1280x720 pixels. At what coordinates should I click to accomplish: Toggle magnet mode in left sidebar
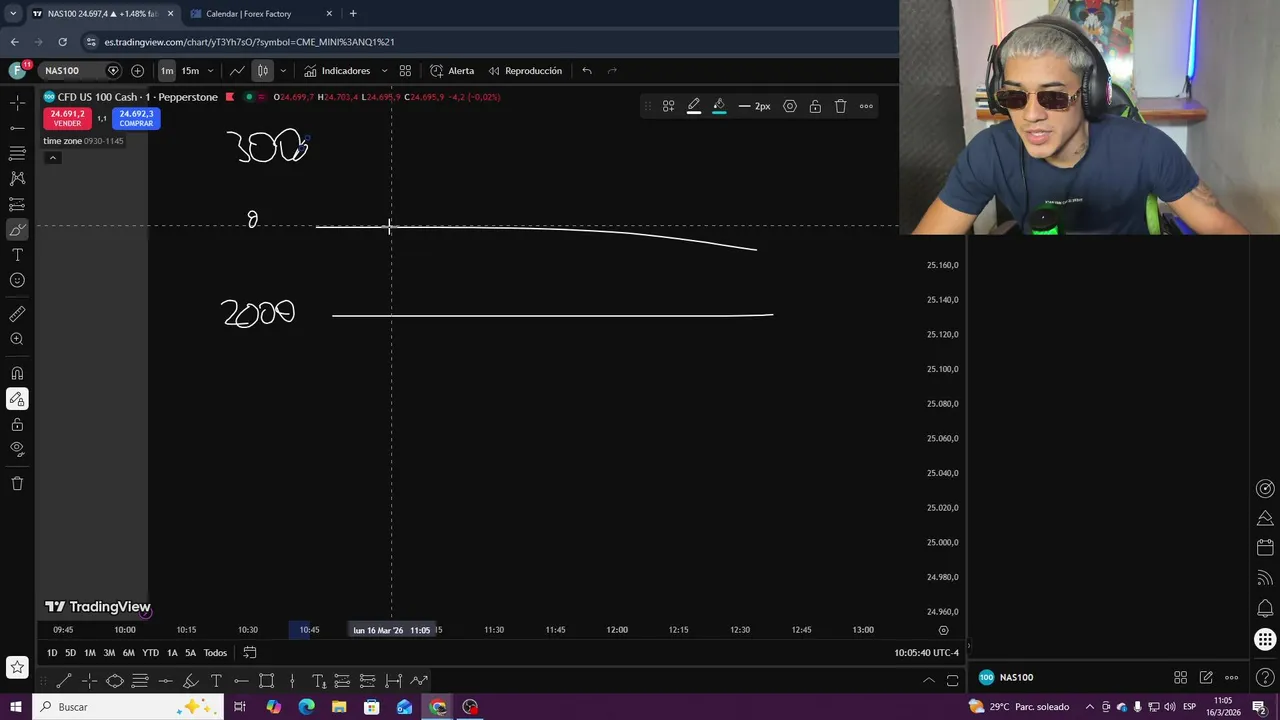[x=17, y=374]
